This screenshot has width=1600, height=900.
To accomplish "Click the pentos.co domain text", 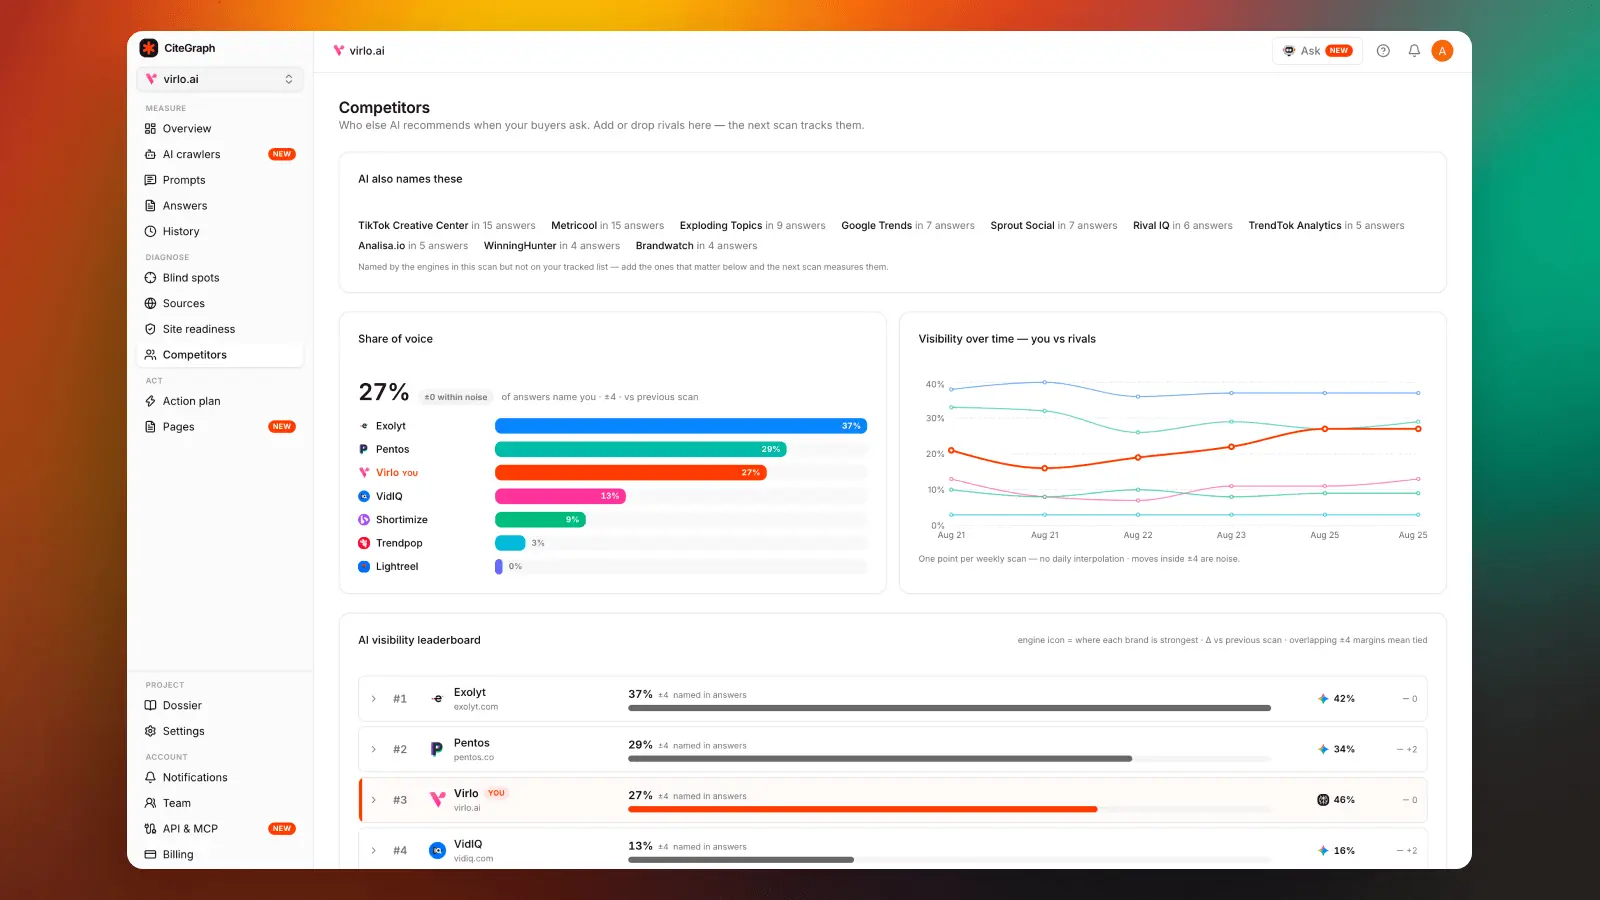I will 474,758.
